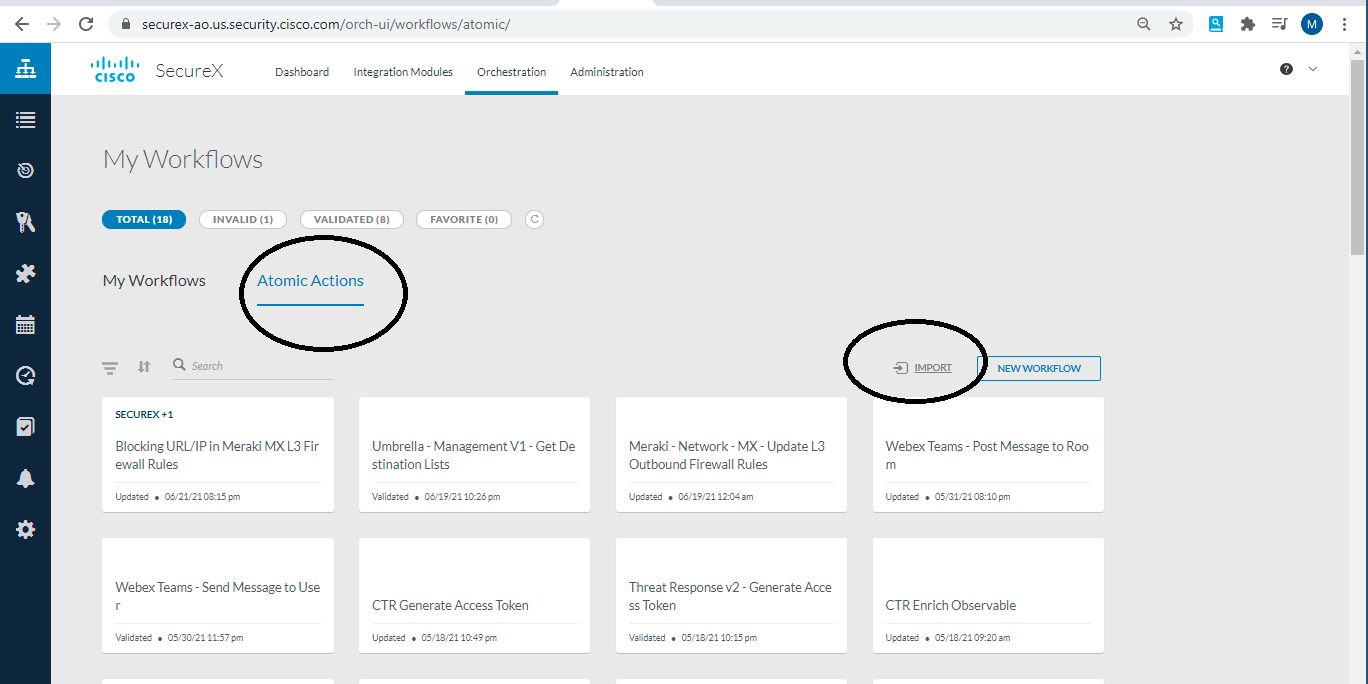Click the IMPORT link
This screenshot has width=1368, height=684.
tap(923, 368)
